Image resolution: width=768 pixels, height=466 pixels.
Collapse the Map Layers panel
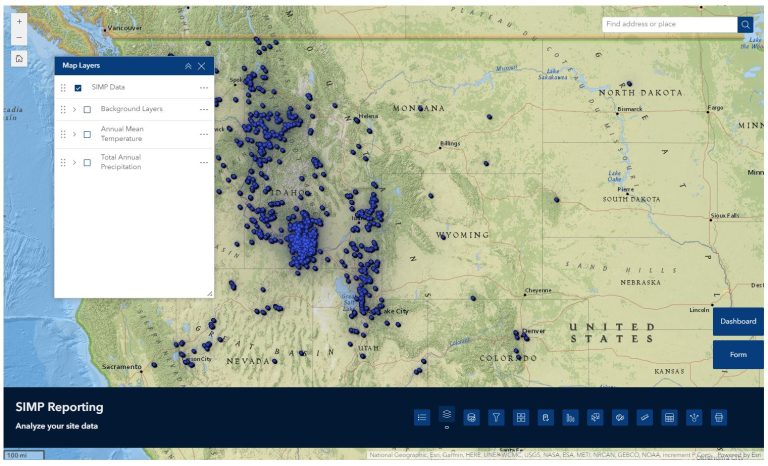[187, 66]
